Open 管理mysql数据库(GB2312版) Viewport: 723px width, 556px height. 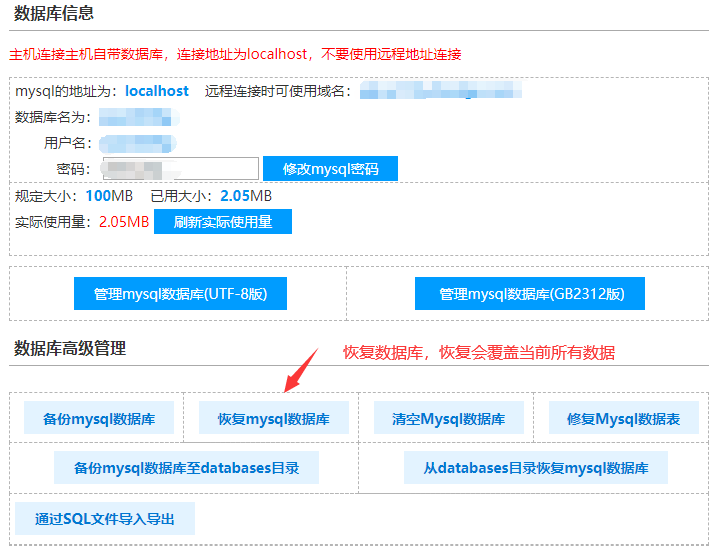tap(530, 294)
